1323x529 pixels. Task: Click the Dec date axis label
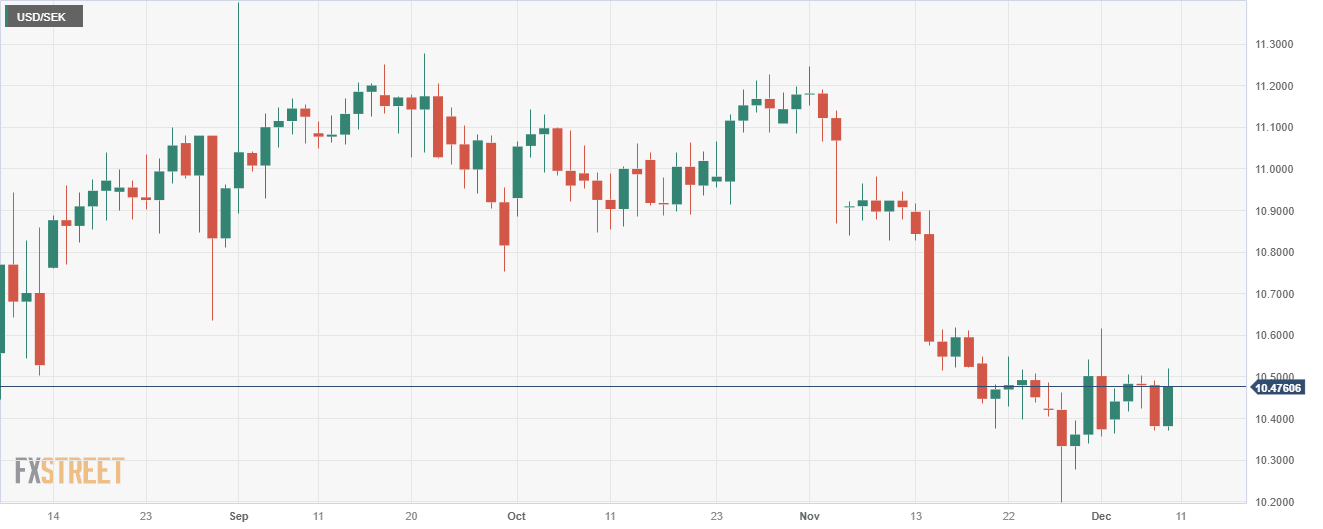click(x=1102, y=516)
